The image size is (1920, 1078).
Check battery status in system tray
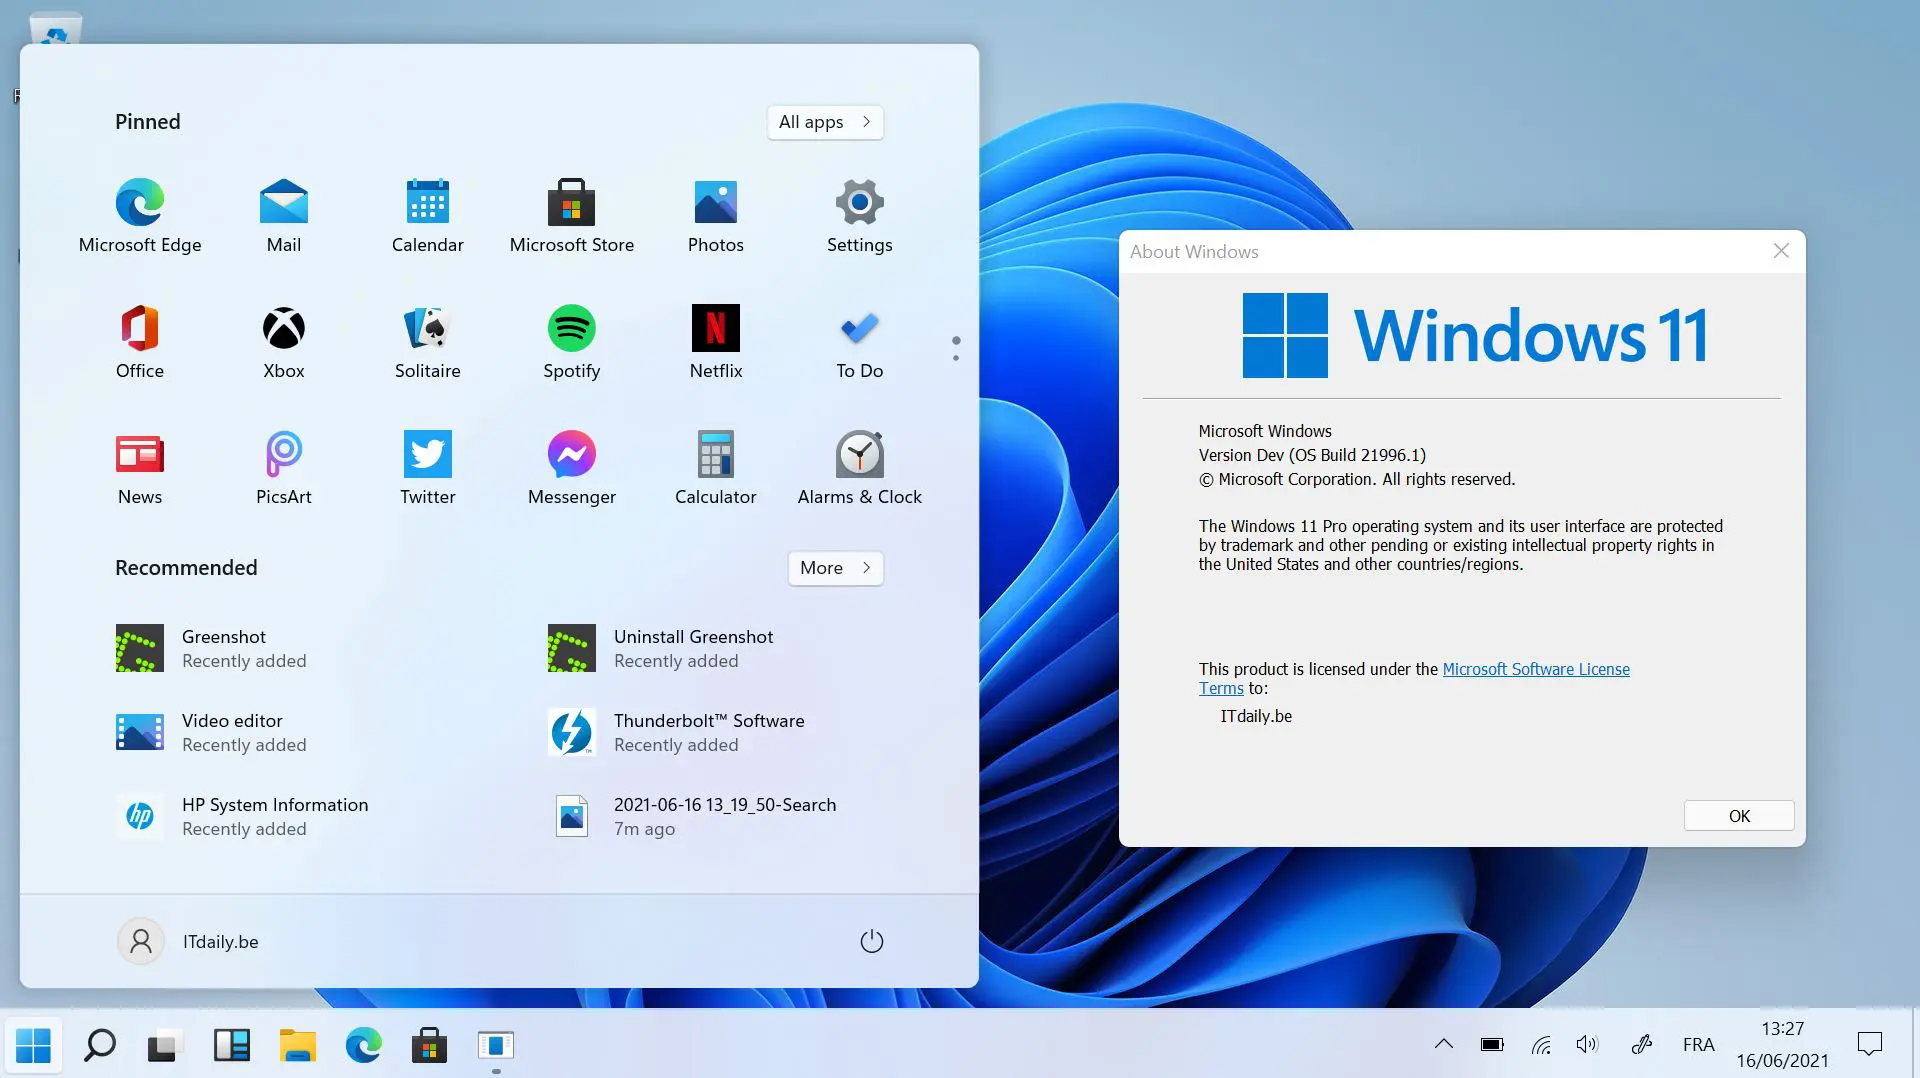pos(1492,1044)
